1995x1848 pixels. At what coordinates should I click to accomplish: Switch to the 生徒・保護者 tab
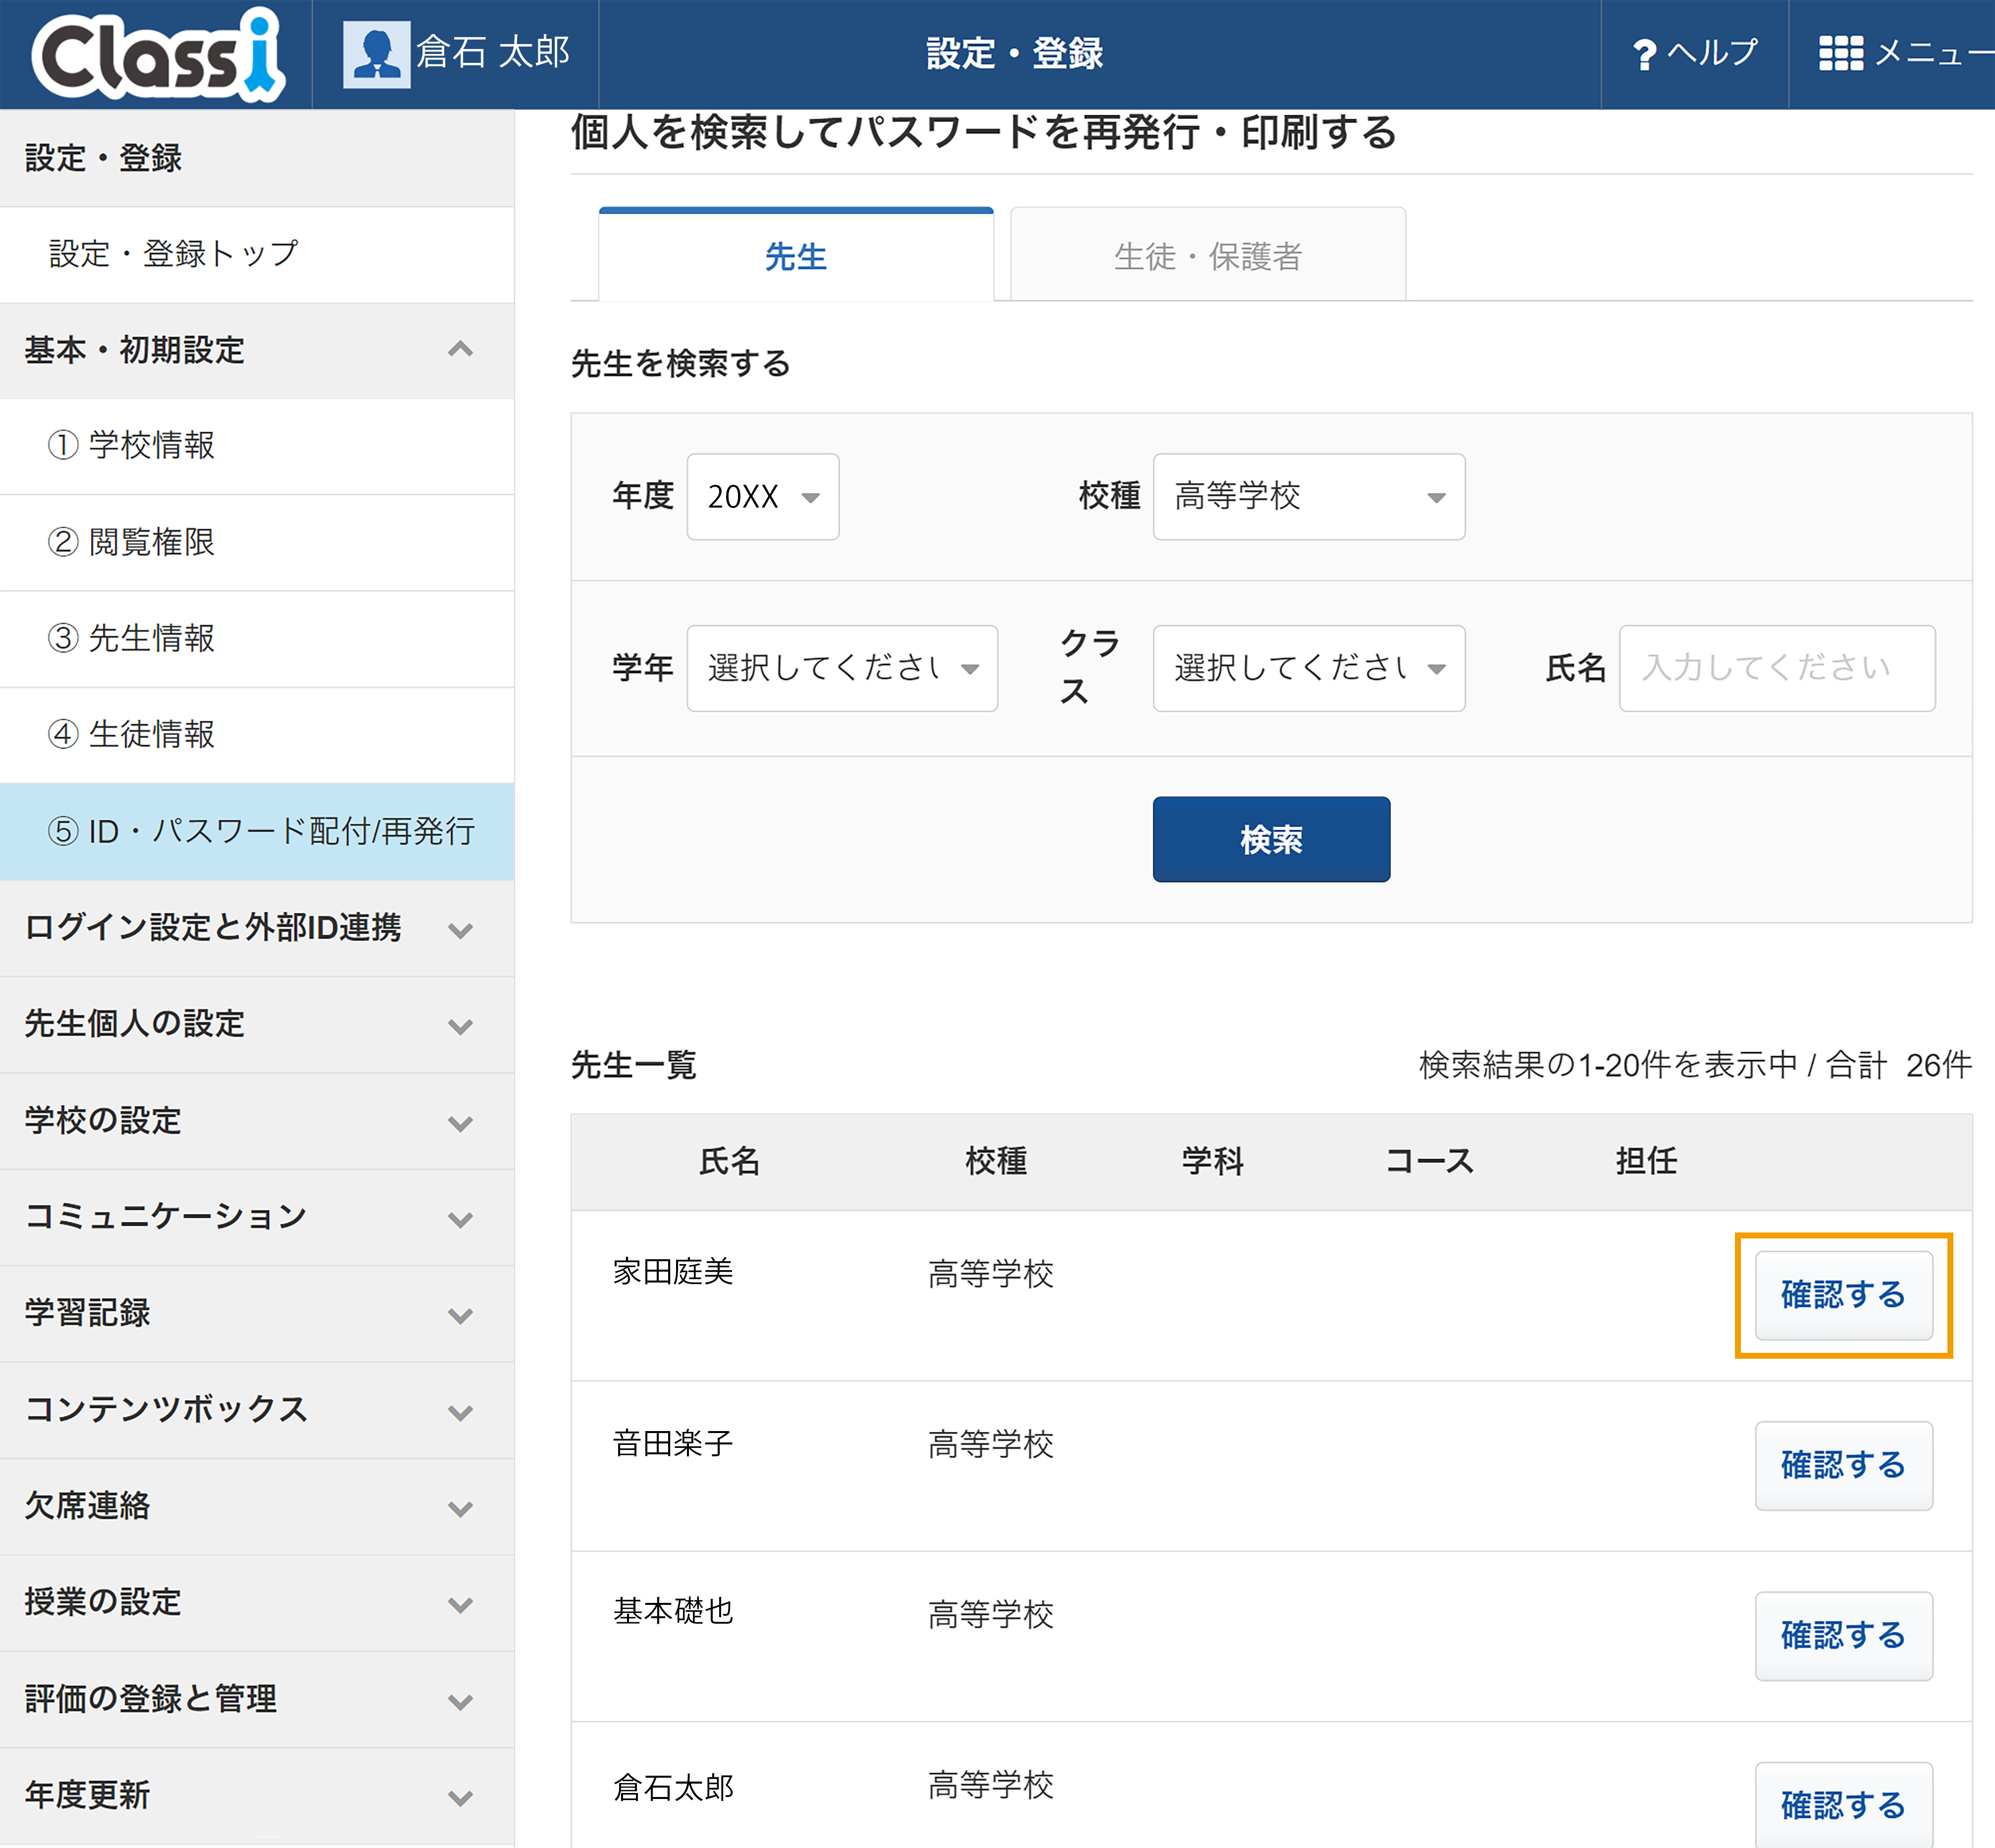[1208, 255]
